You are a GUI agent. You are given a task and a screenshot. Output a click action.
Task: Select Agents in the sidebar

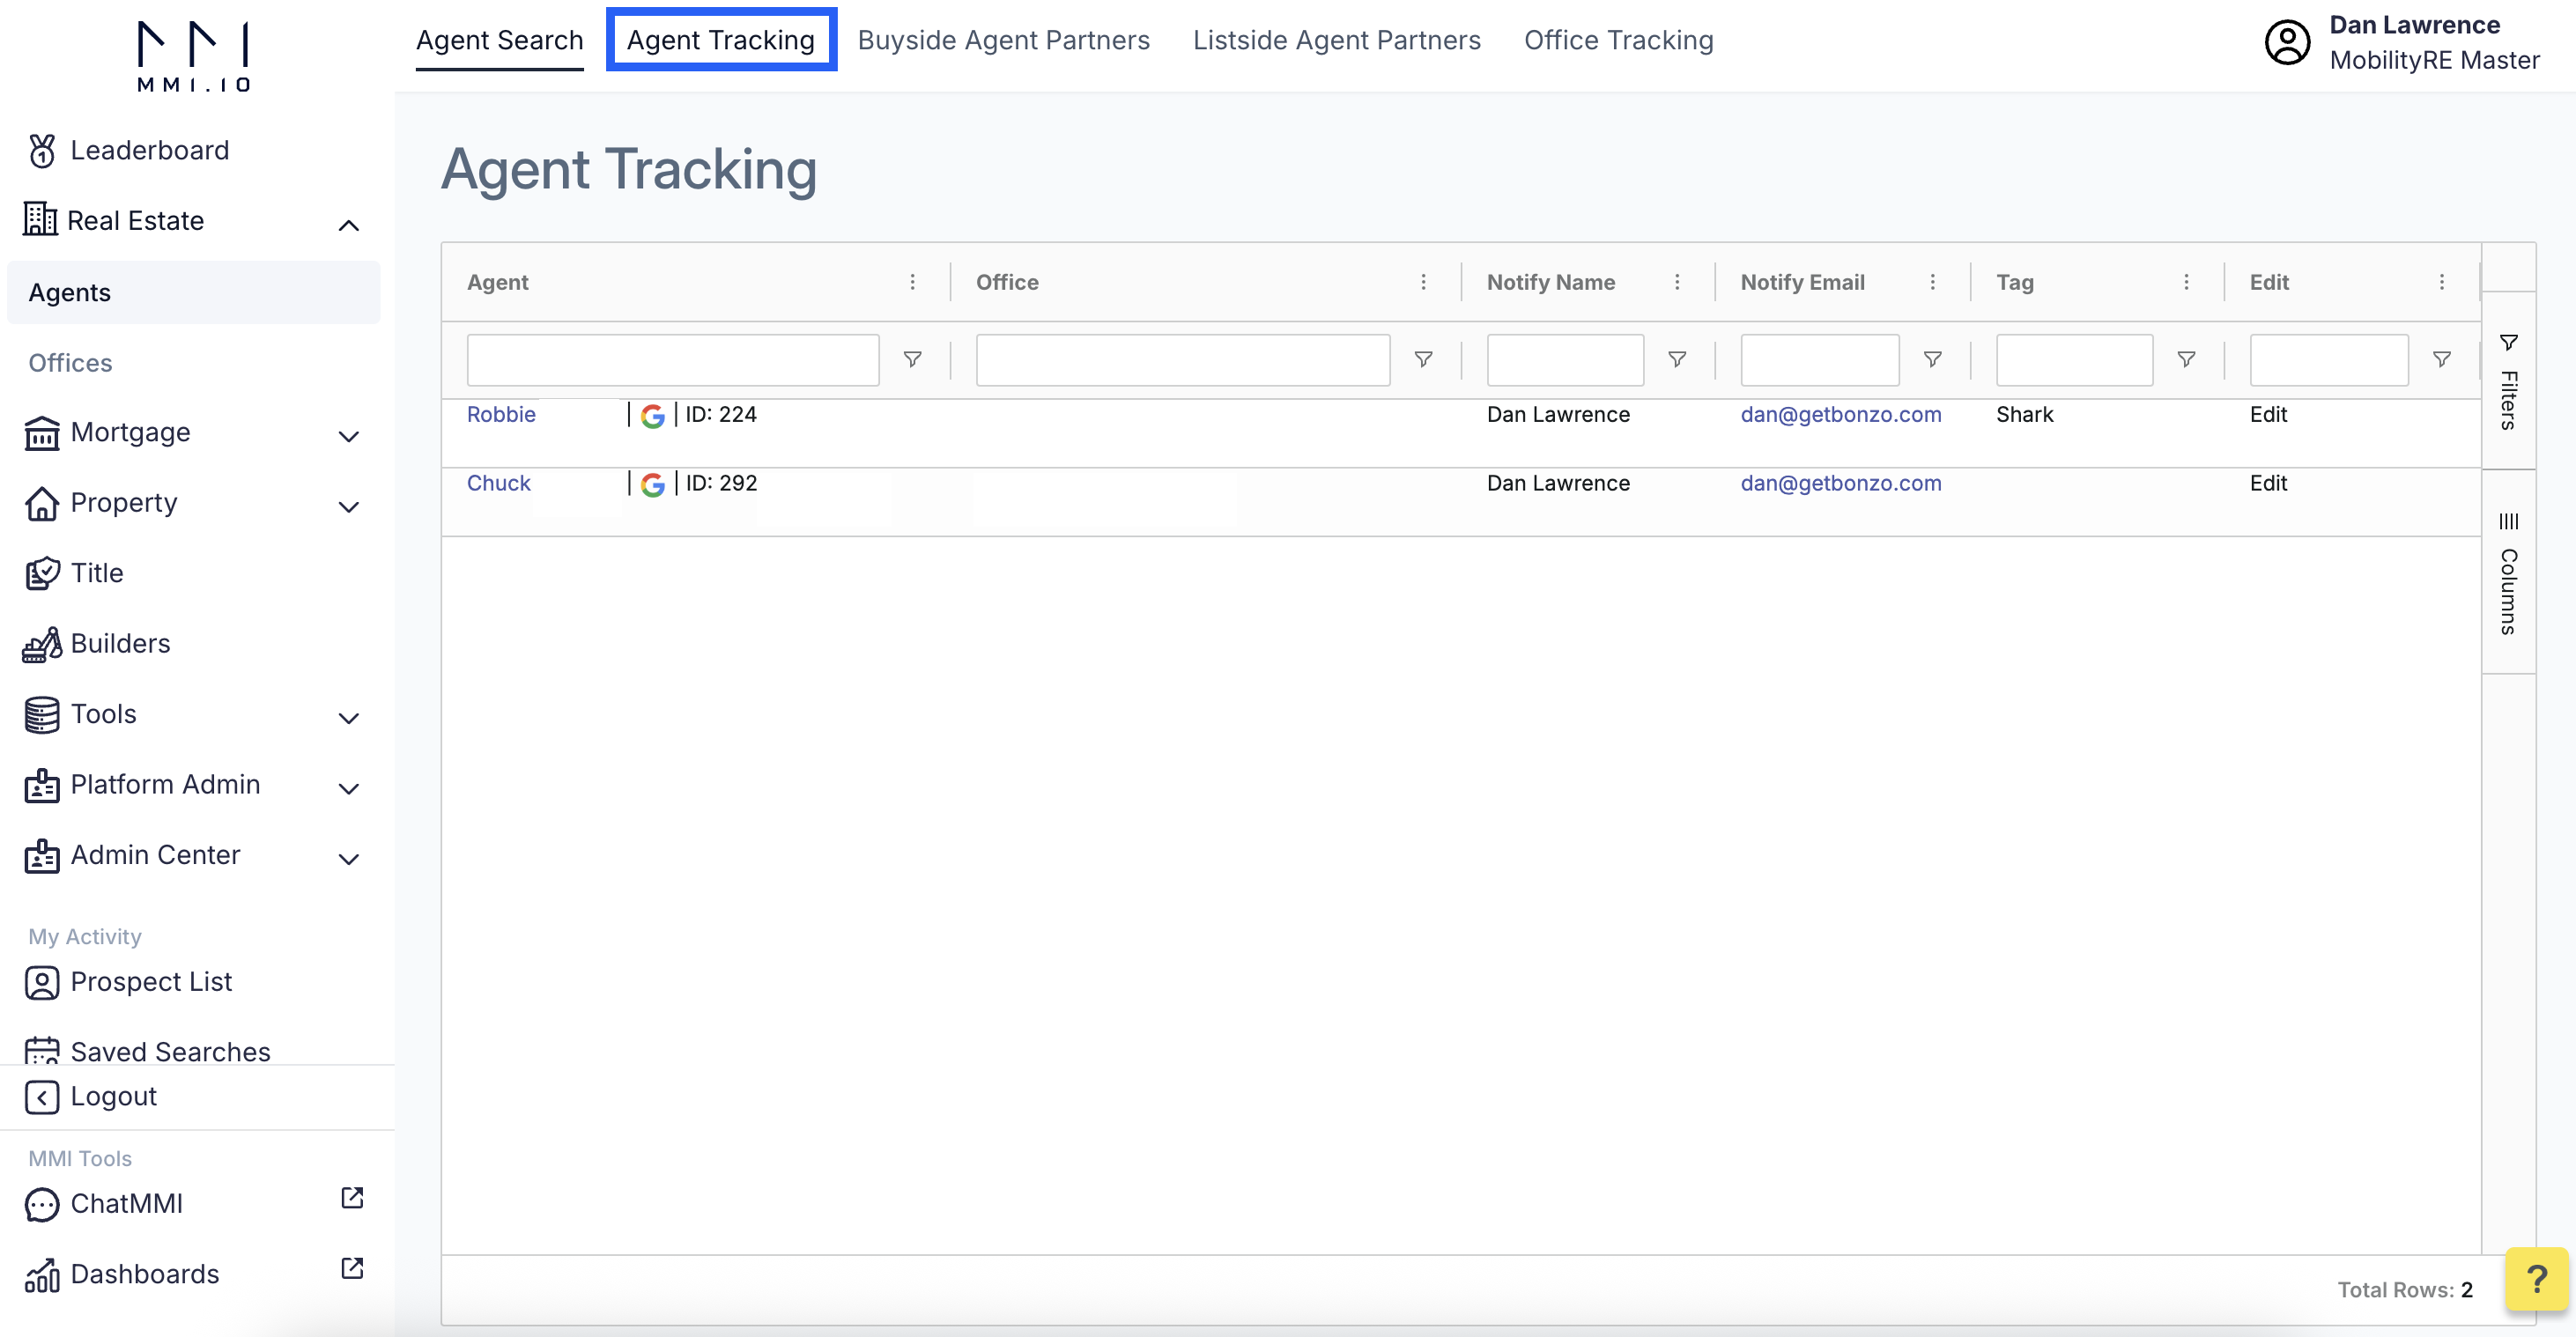pyautogui.click(x=193, y=292)
